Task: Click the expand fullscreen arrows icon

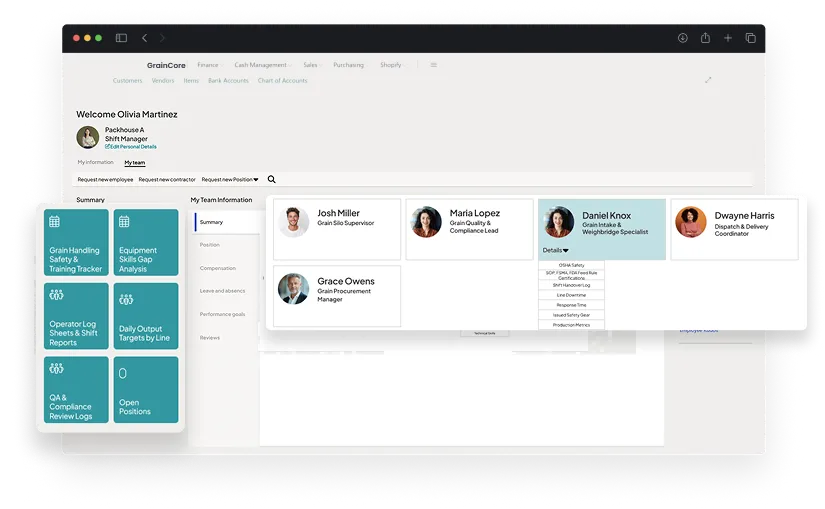Action: [709, 80]
